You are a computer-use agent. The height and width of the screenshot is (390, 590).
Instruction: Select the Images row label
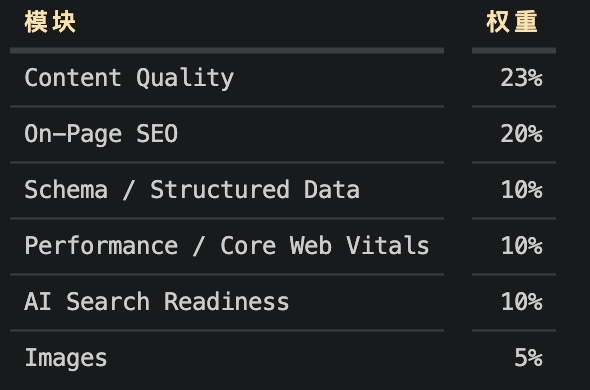(66, 358)
